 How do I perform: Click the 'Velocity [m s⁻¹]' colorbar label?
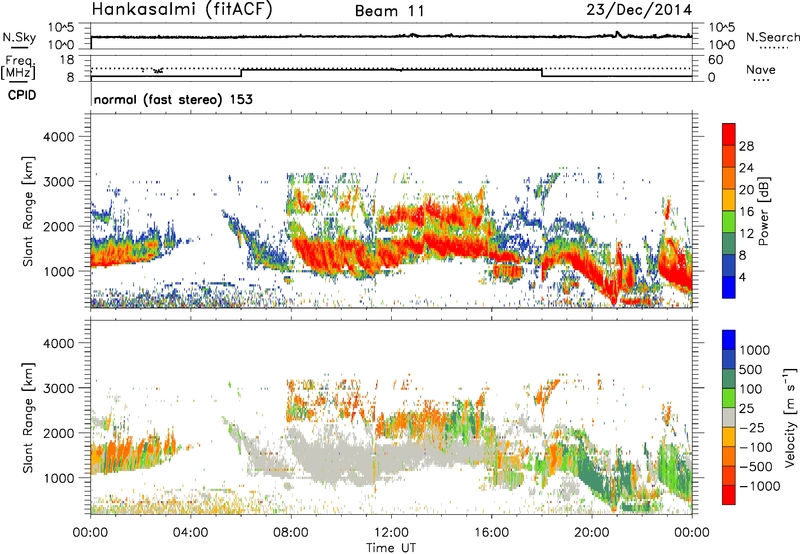pos(789,417)
